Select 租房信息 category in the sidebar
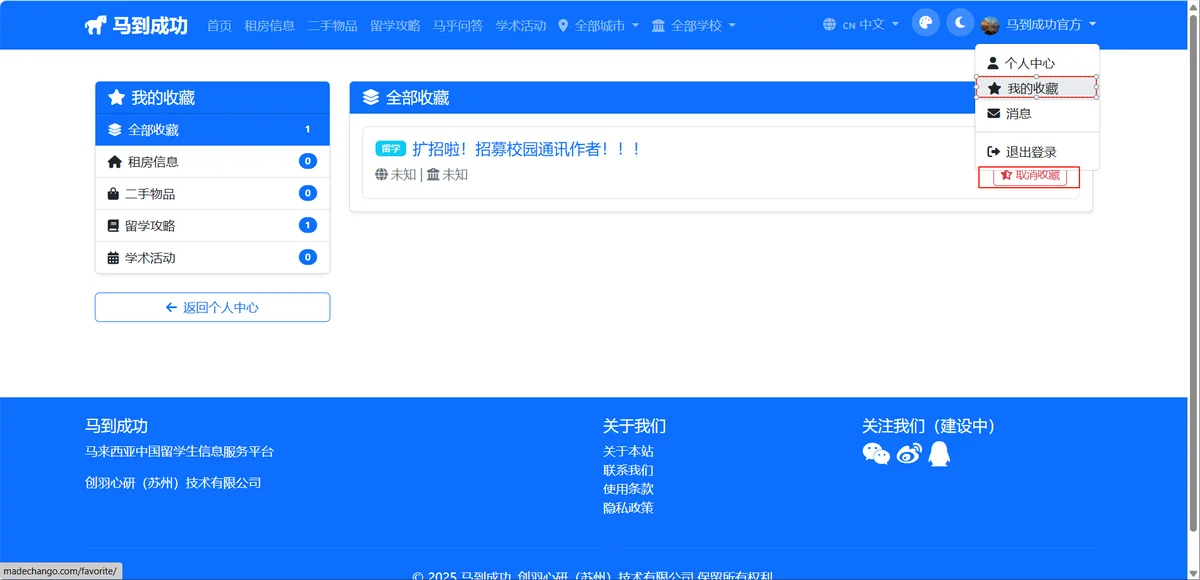Image resolution: width=1200 pixels, height=580 pixels. [x=212, y=162]
